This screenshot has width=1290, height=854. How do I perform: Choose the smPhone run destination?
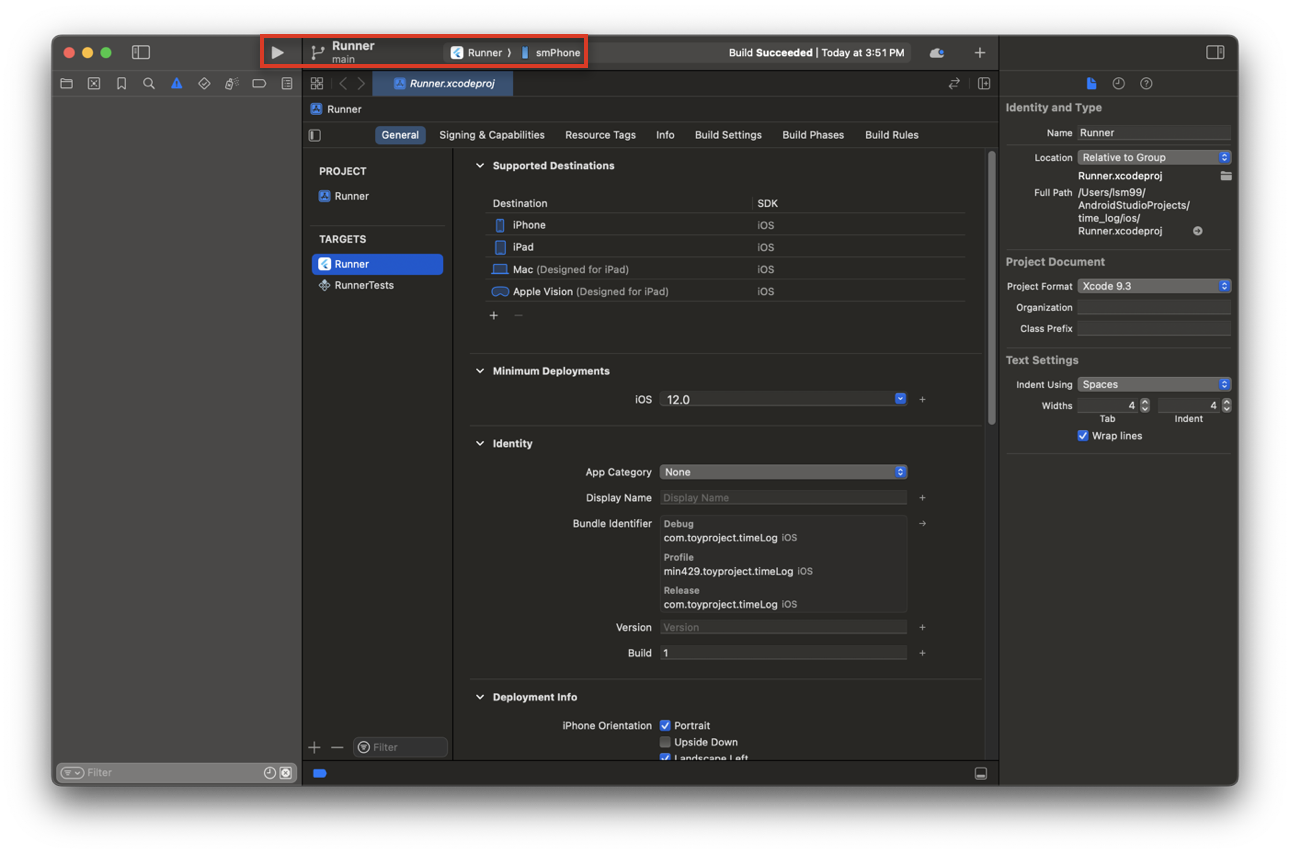[x=550, y=53]
